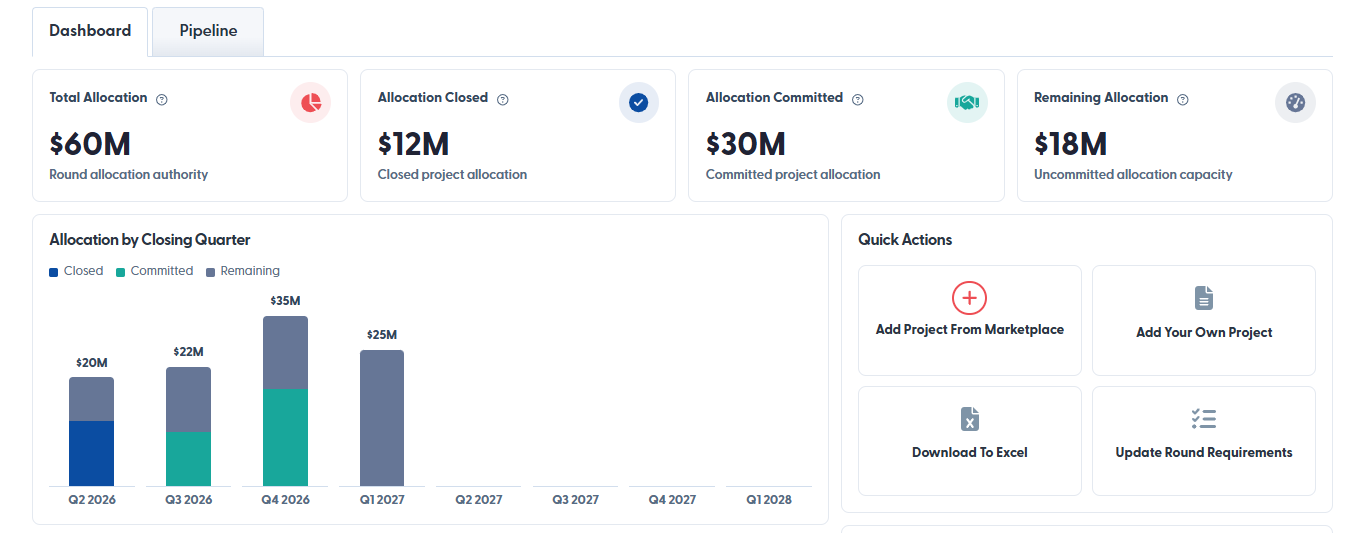Image resolution: width=1347 pixels, height=533 pixels.
Task: Click the document icon for Add Your Own Project
Action: click(x=1204, y=298)
